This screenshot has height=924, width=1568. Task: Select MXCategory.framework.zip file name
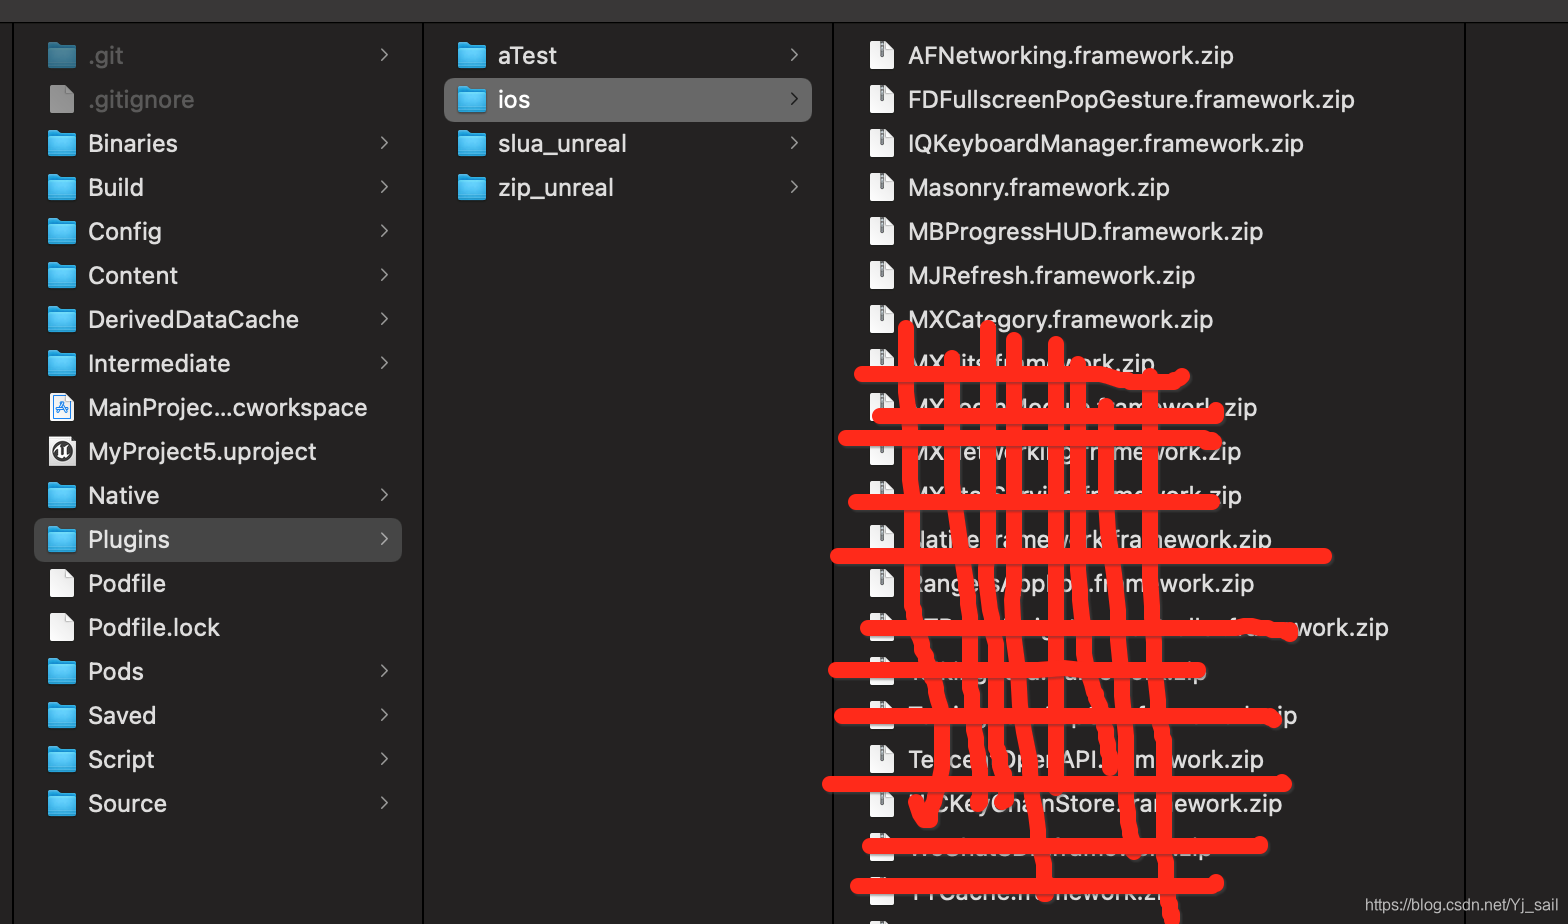1060,320
